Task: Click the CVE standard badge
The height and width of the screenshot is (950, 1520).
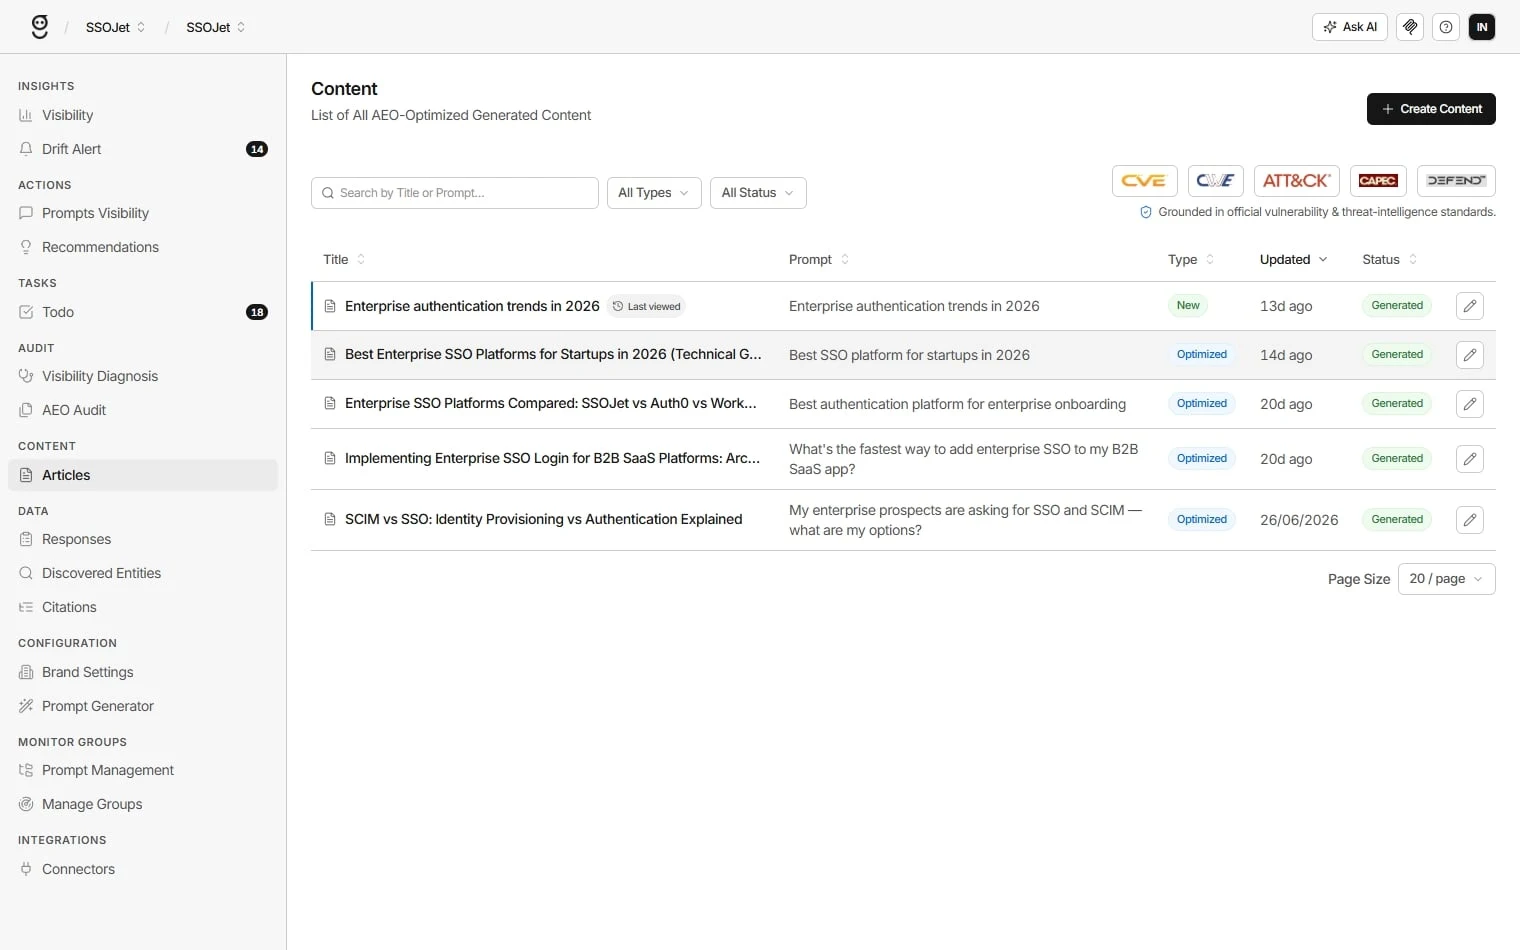Action: pyautogui.click(x=1144, y=181)
